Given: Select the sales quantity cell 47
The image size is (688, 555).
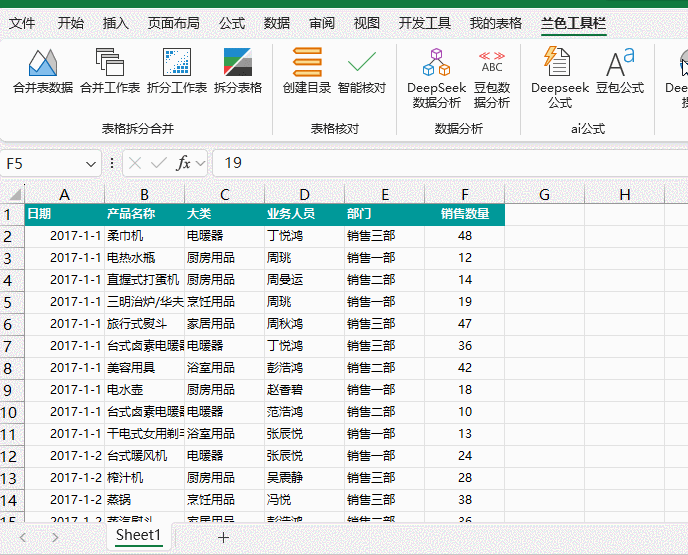Looking at the screenshot, I should [x=465, y=324].
